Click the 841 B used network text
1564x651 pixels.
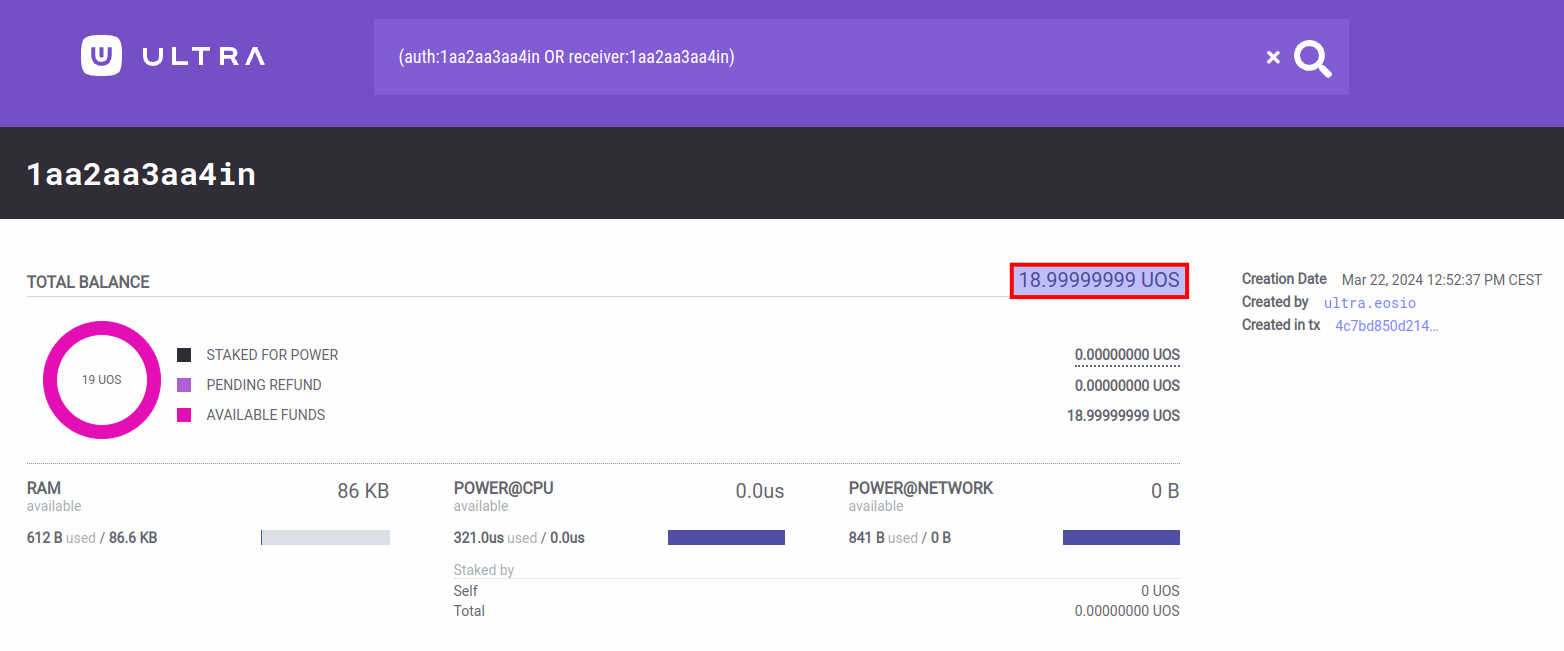(x=883, y=538)
